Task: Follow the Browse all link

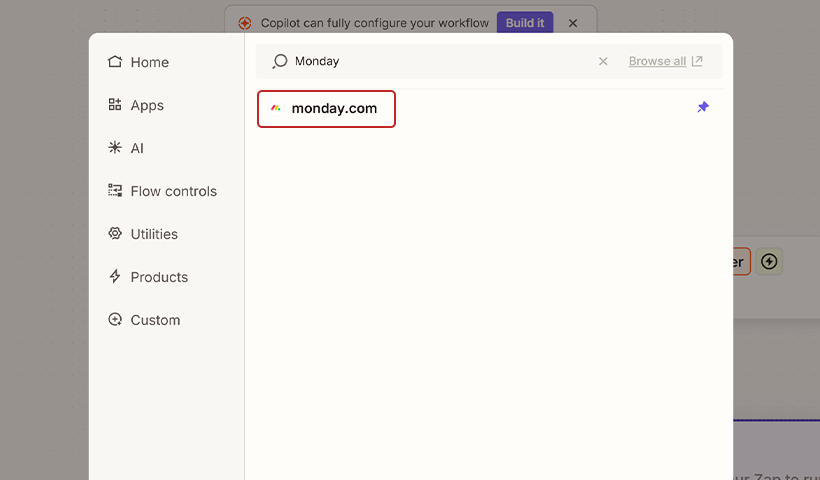Action: pos(657,61)
